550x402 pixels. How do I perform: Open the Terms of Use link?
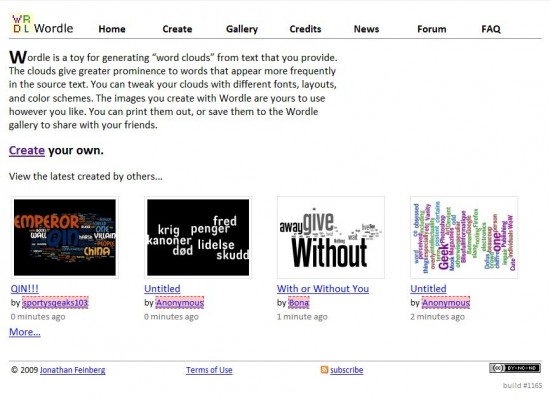pos(209,370)
